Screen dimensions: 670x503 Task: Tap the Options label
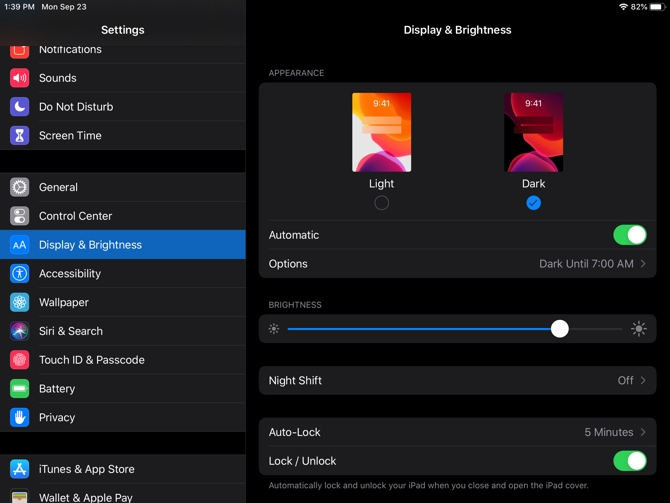coord(288,264)
